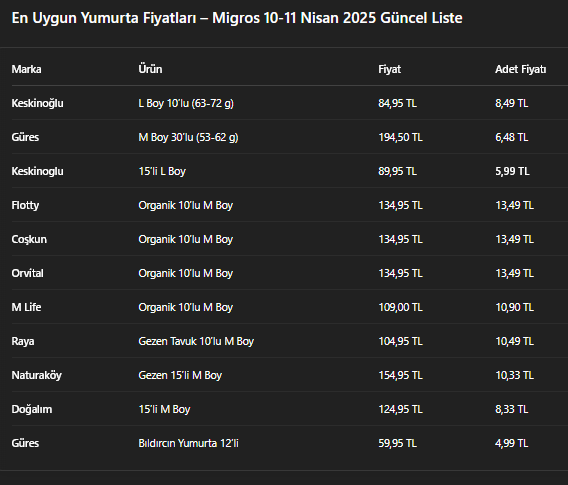
Task: Click the unit price '8,49 TL'
Action: 511,103
